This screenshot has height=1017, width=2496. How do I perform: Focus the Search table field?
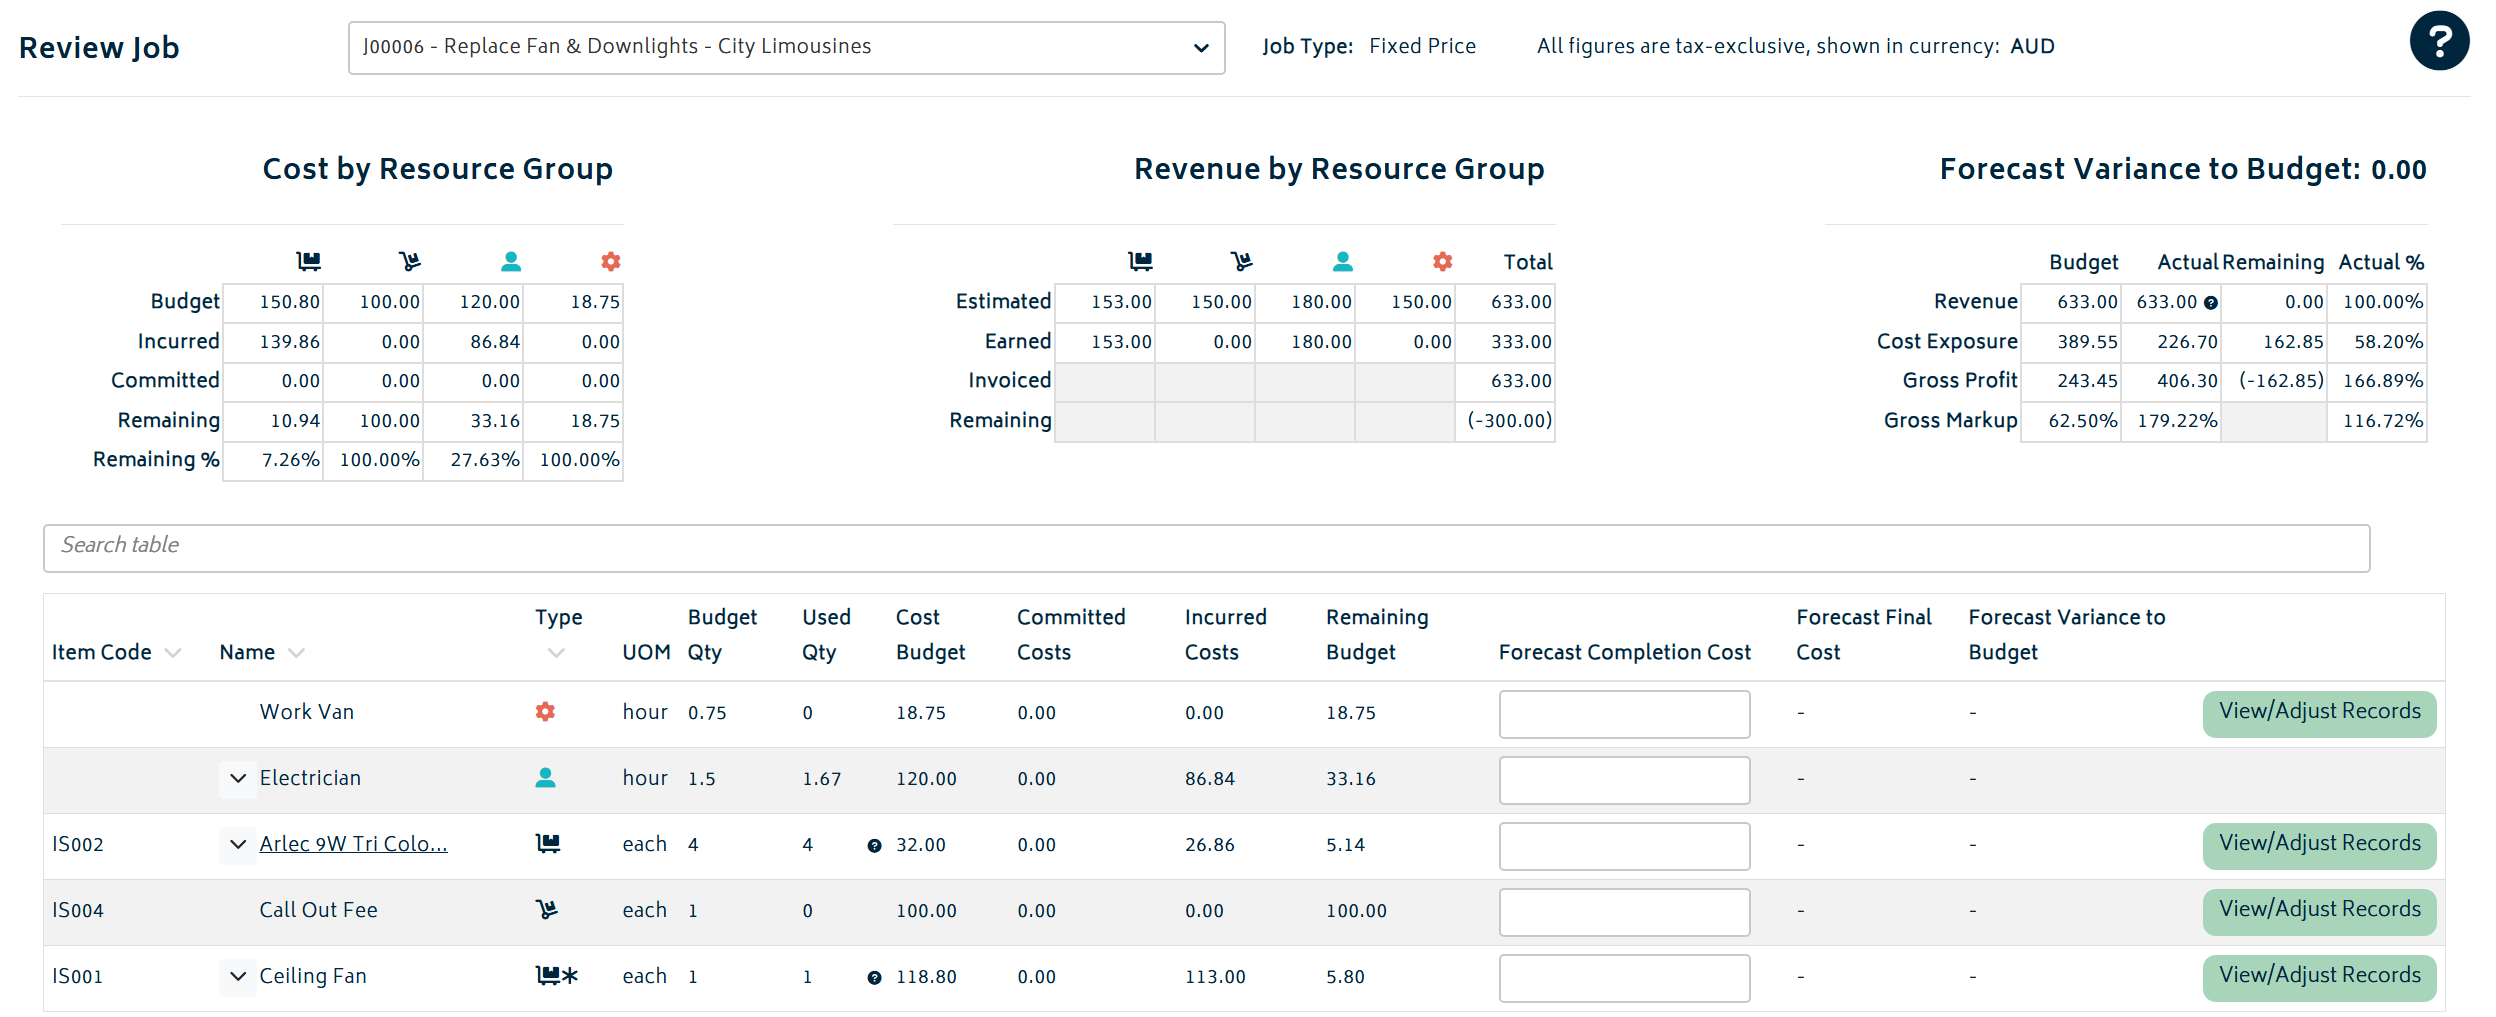tap(1206, 547)
